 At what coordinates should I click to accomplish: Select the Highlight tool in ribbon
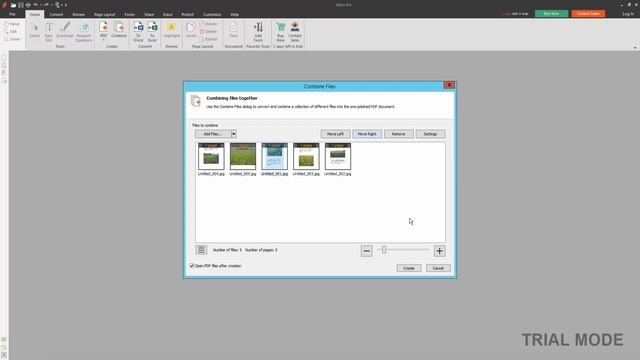click(171, 31)
